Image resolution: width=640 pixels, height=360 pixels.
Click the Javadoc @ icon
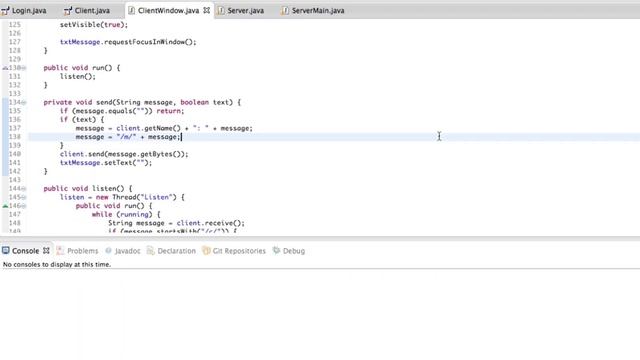109,250
